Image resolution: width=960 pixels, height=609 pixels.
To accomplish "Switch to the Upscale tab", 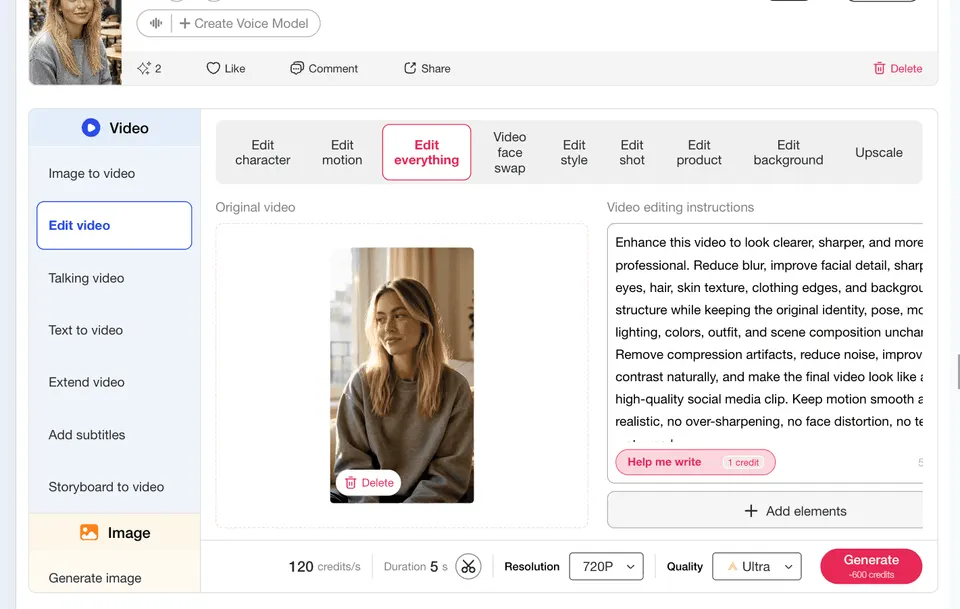I will (x=879, y=152).
